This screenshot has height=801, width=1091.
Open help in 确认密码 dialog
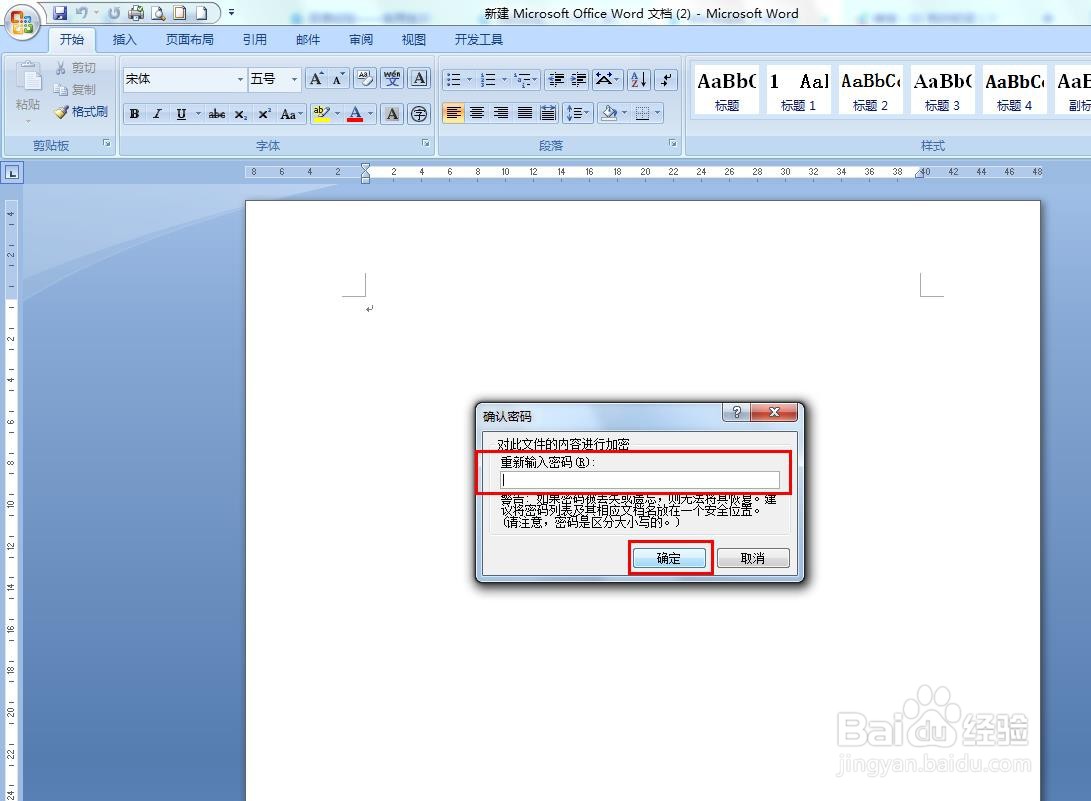coord(737,412)
